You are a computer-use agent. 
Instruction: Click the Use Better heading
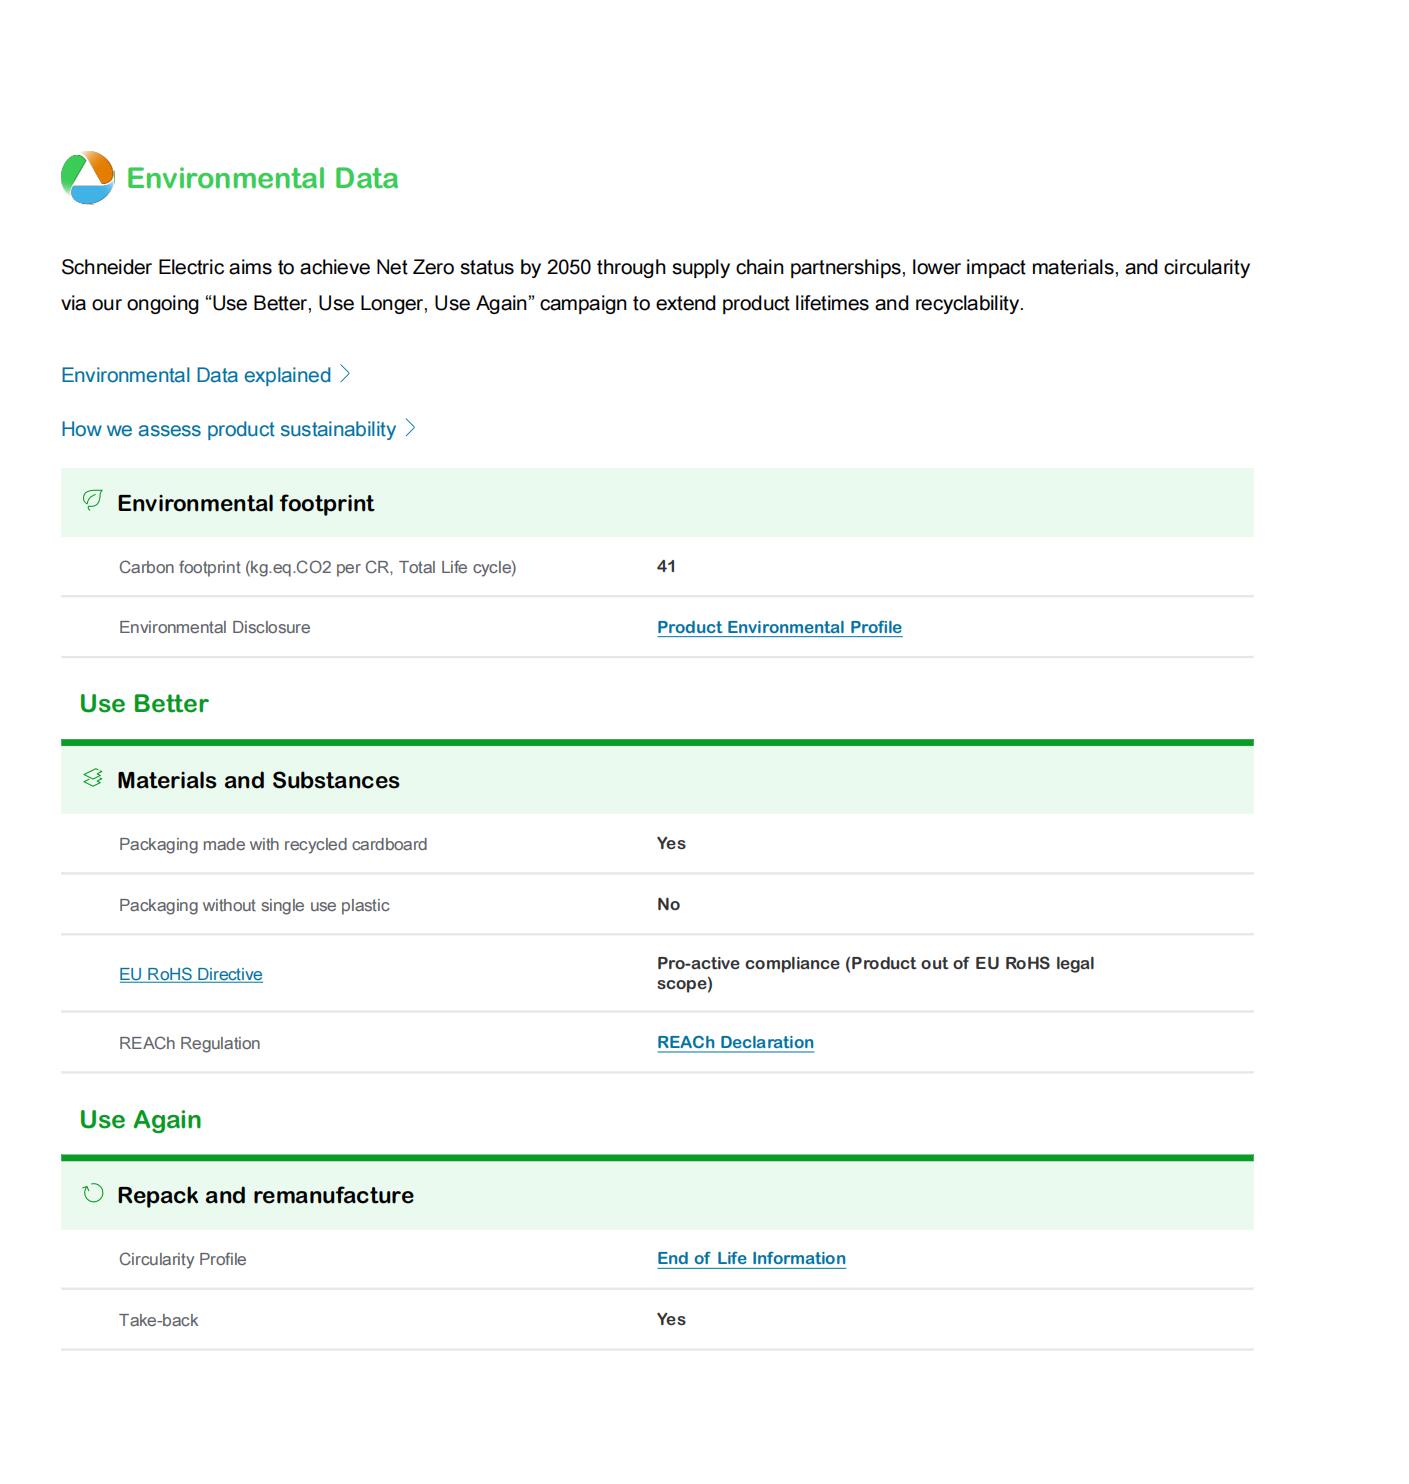144,703
